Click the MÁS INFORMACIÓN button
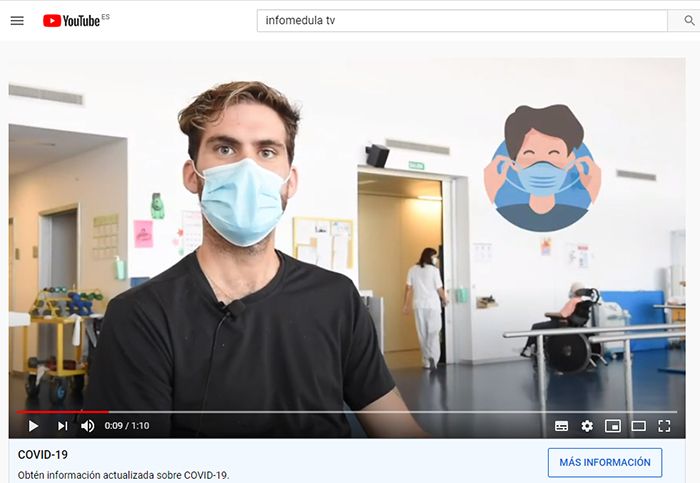Image resolution: width=700 pixels, height=483 pixels. tap(605, 462)
